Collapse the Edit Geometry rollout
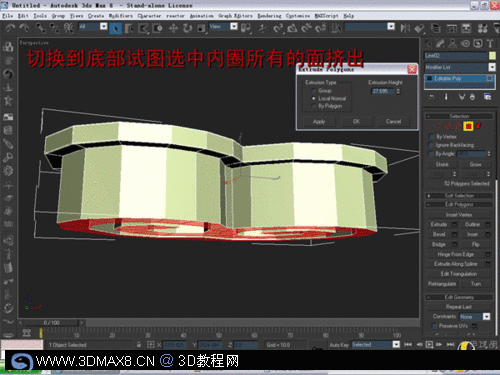500x375 pixels. [459, 297]
